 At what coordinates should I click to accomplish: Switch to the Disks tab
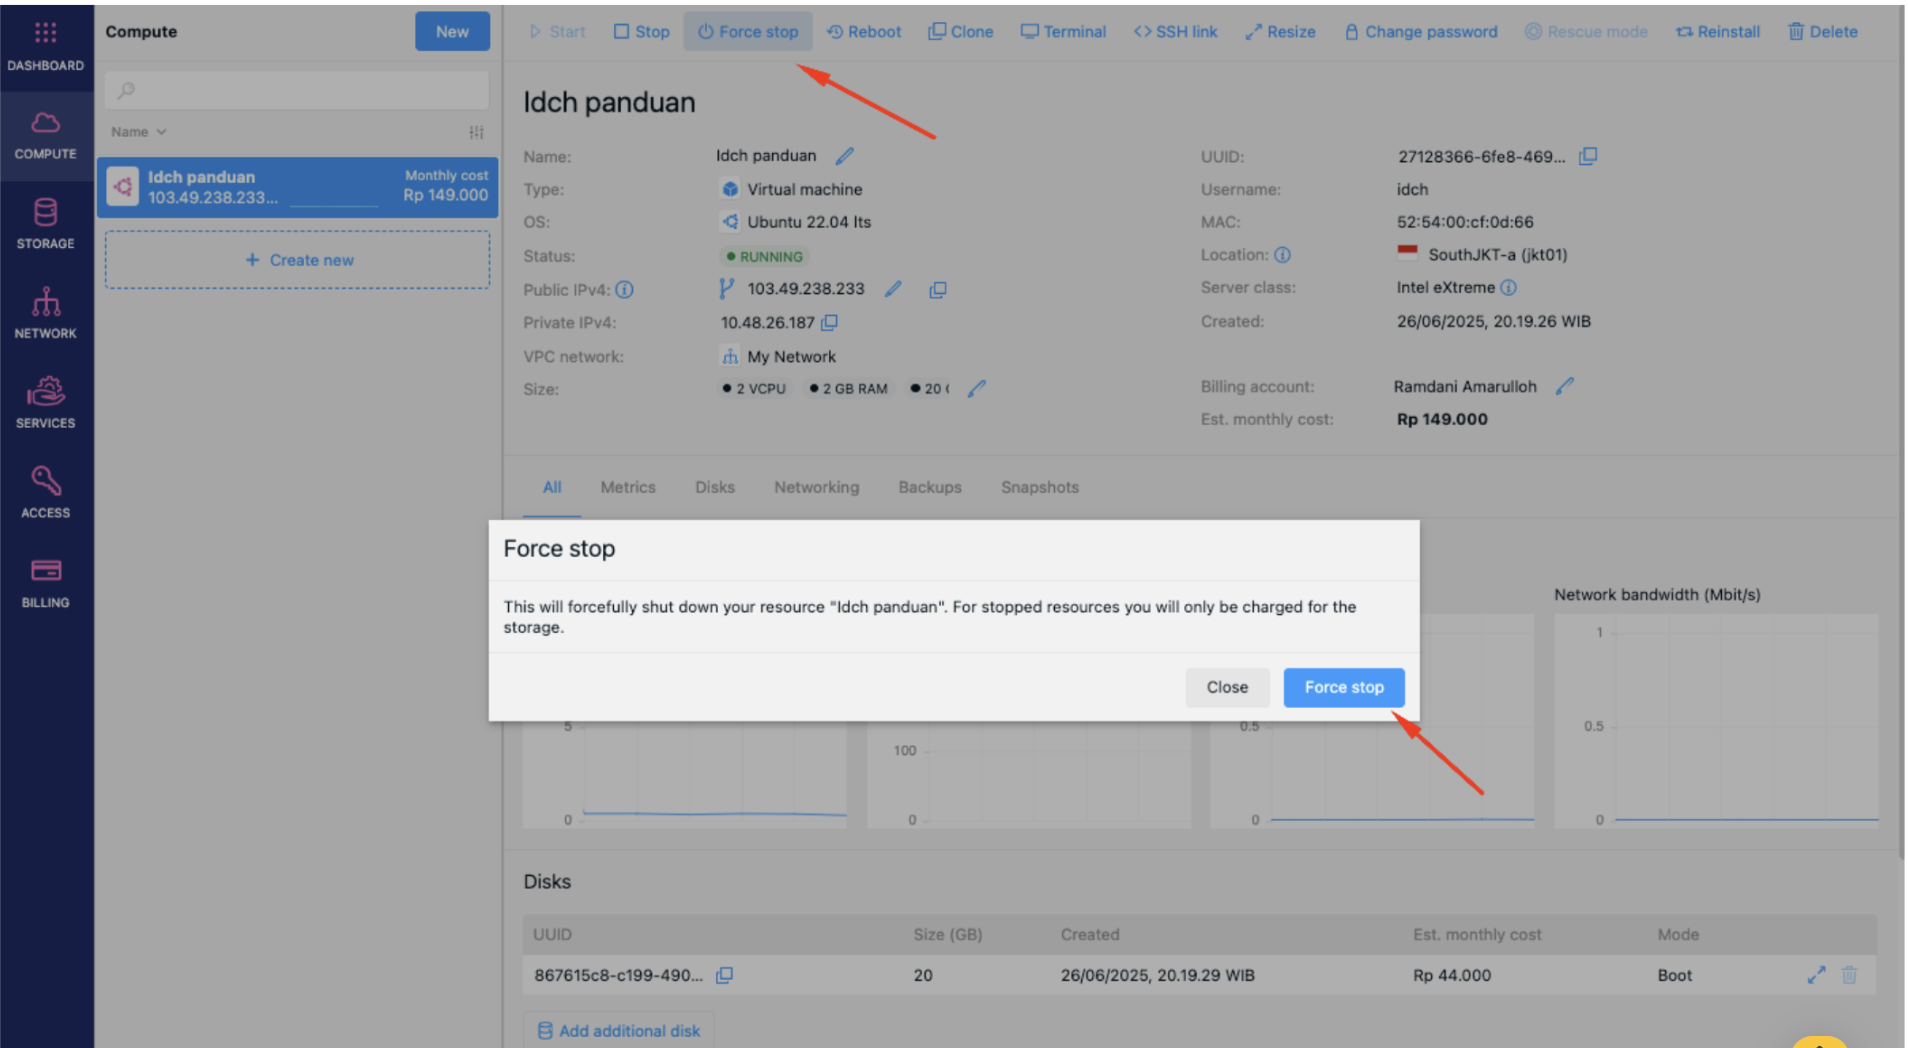click(x=715, y=488)
